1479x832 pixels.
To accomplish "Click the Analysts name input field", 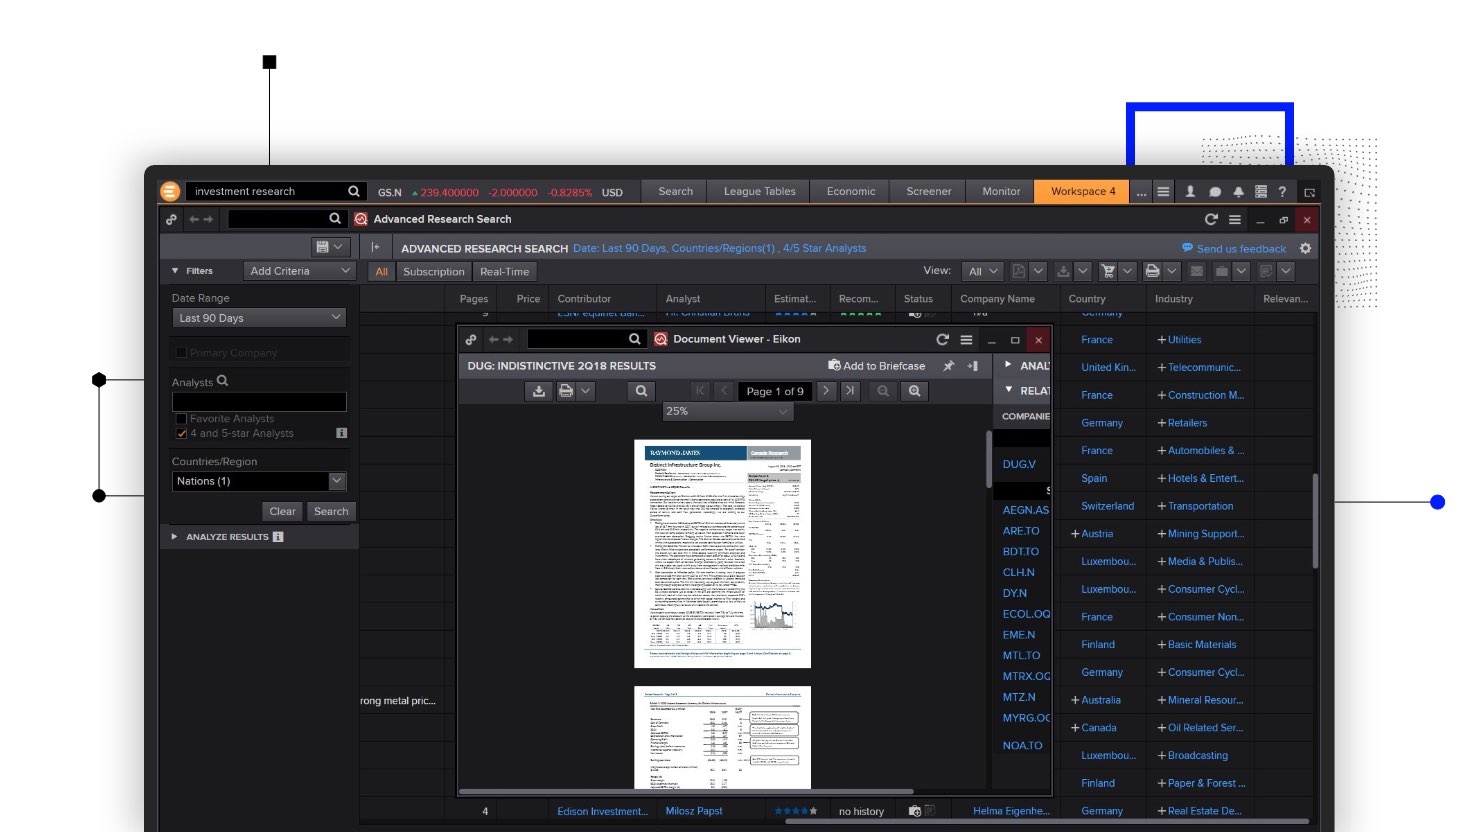I will click(259, 402).
